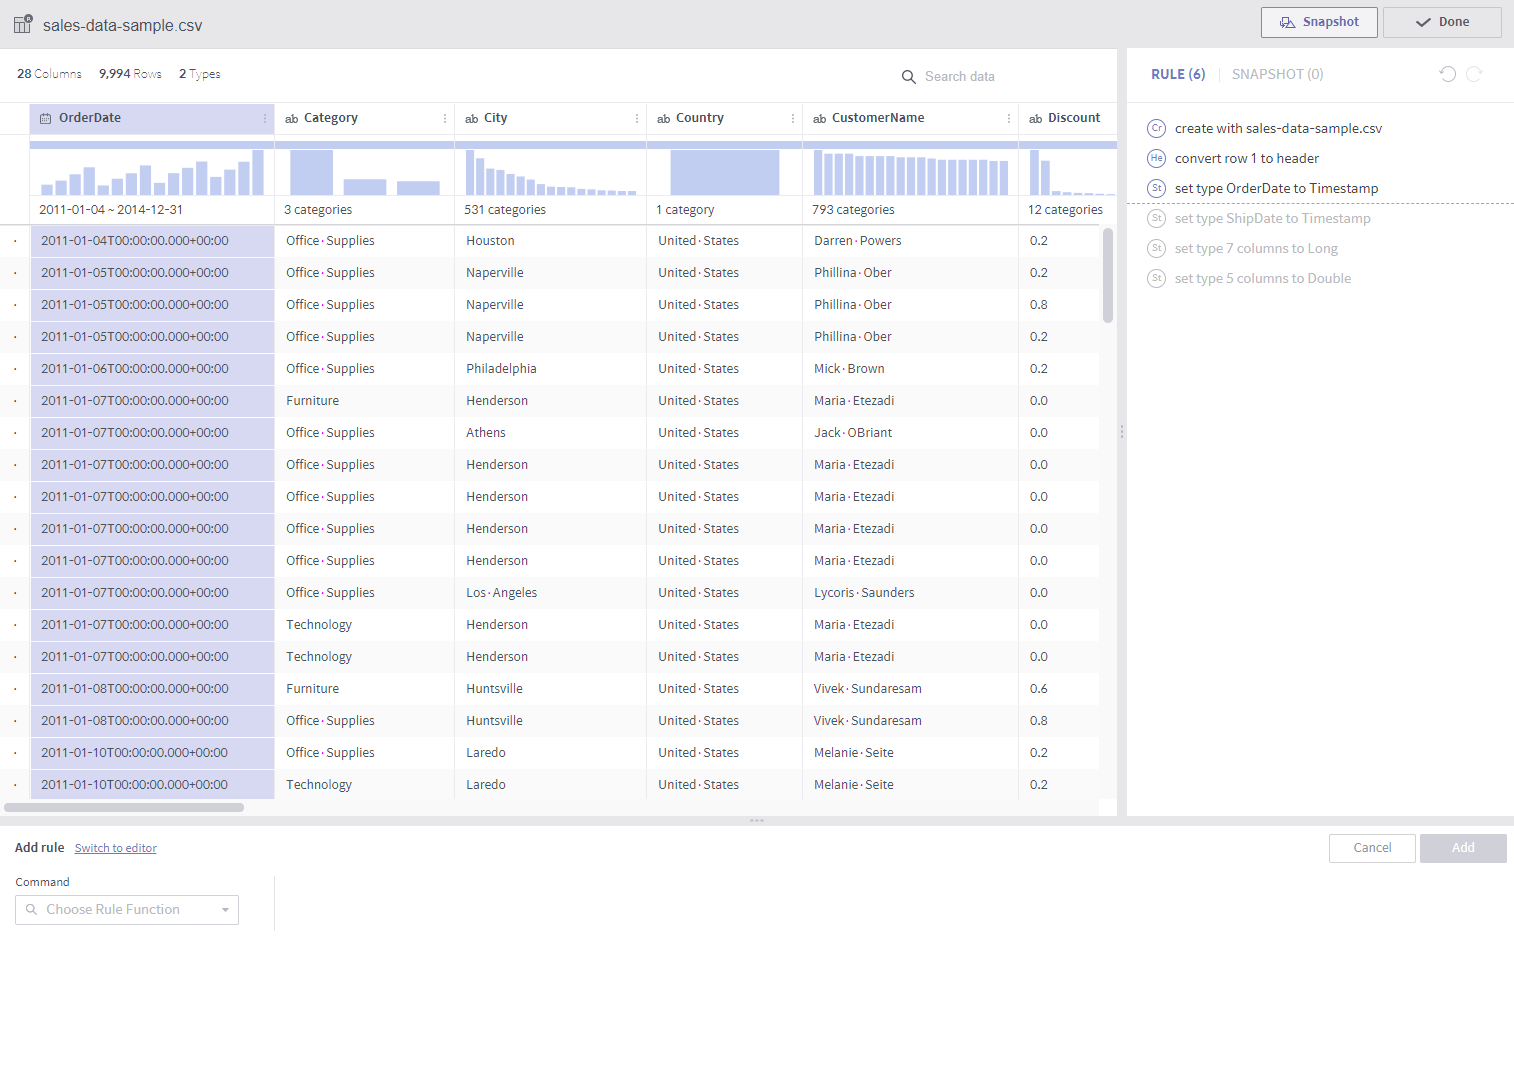Click the 28 Columns summary label
1514x1079 pixels.
pos(49,74)
